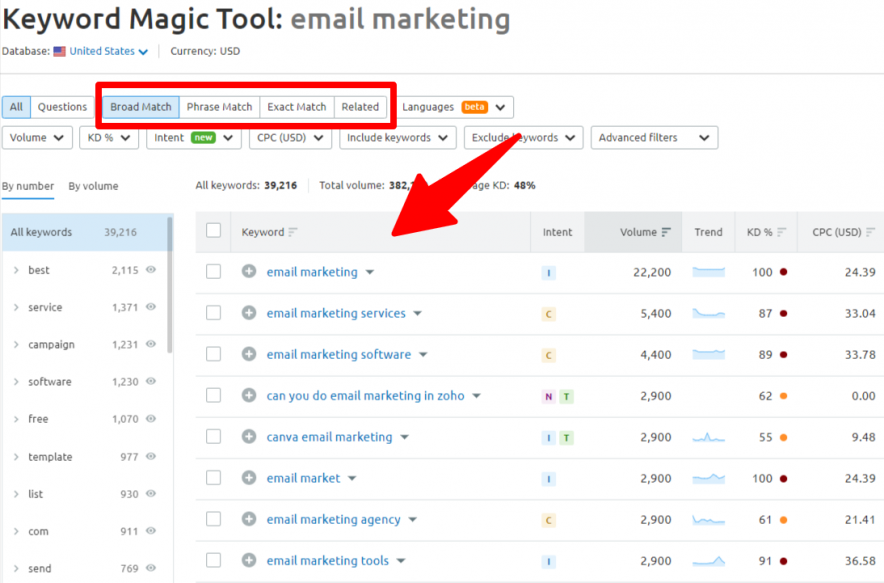Image resolution: width=884 pixels, height=583 pixels.
Task: Open the Volume filter dropdown
Action: 37,137
